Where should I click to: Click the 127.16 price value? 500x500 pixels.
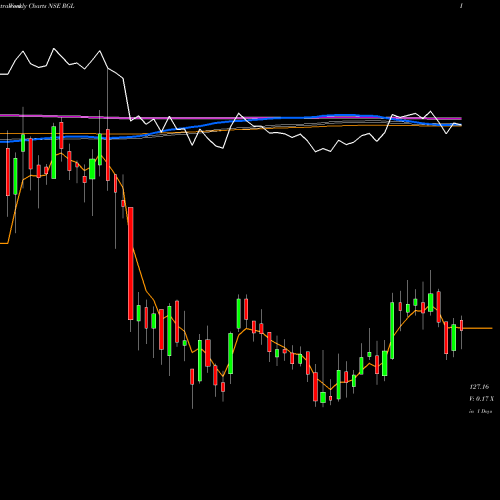coord(479,387)
